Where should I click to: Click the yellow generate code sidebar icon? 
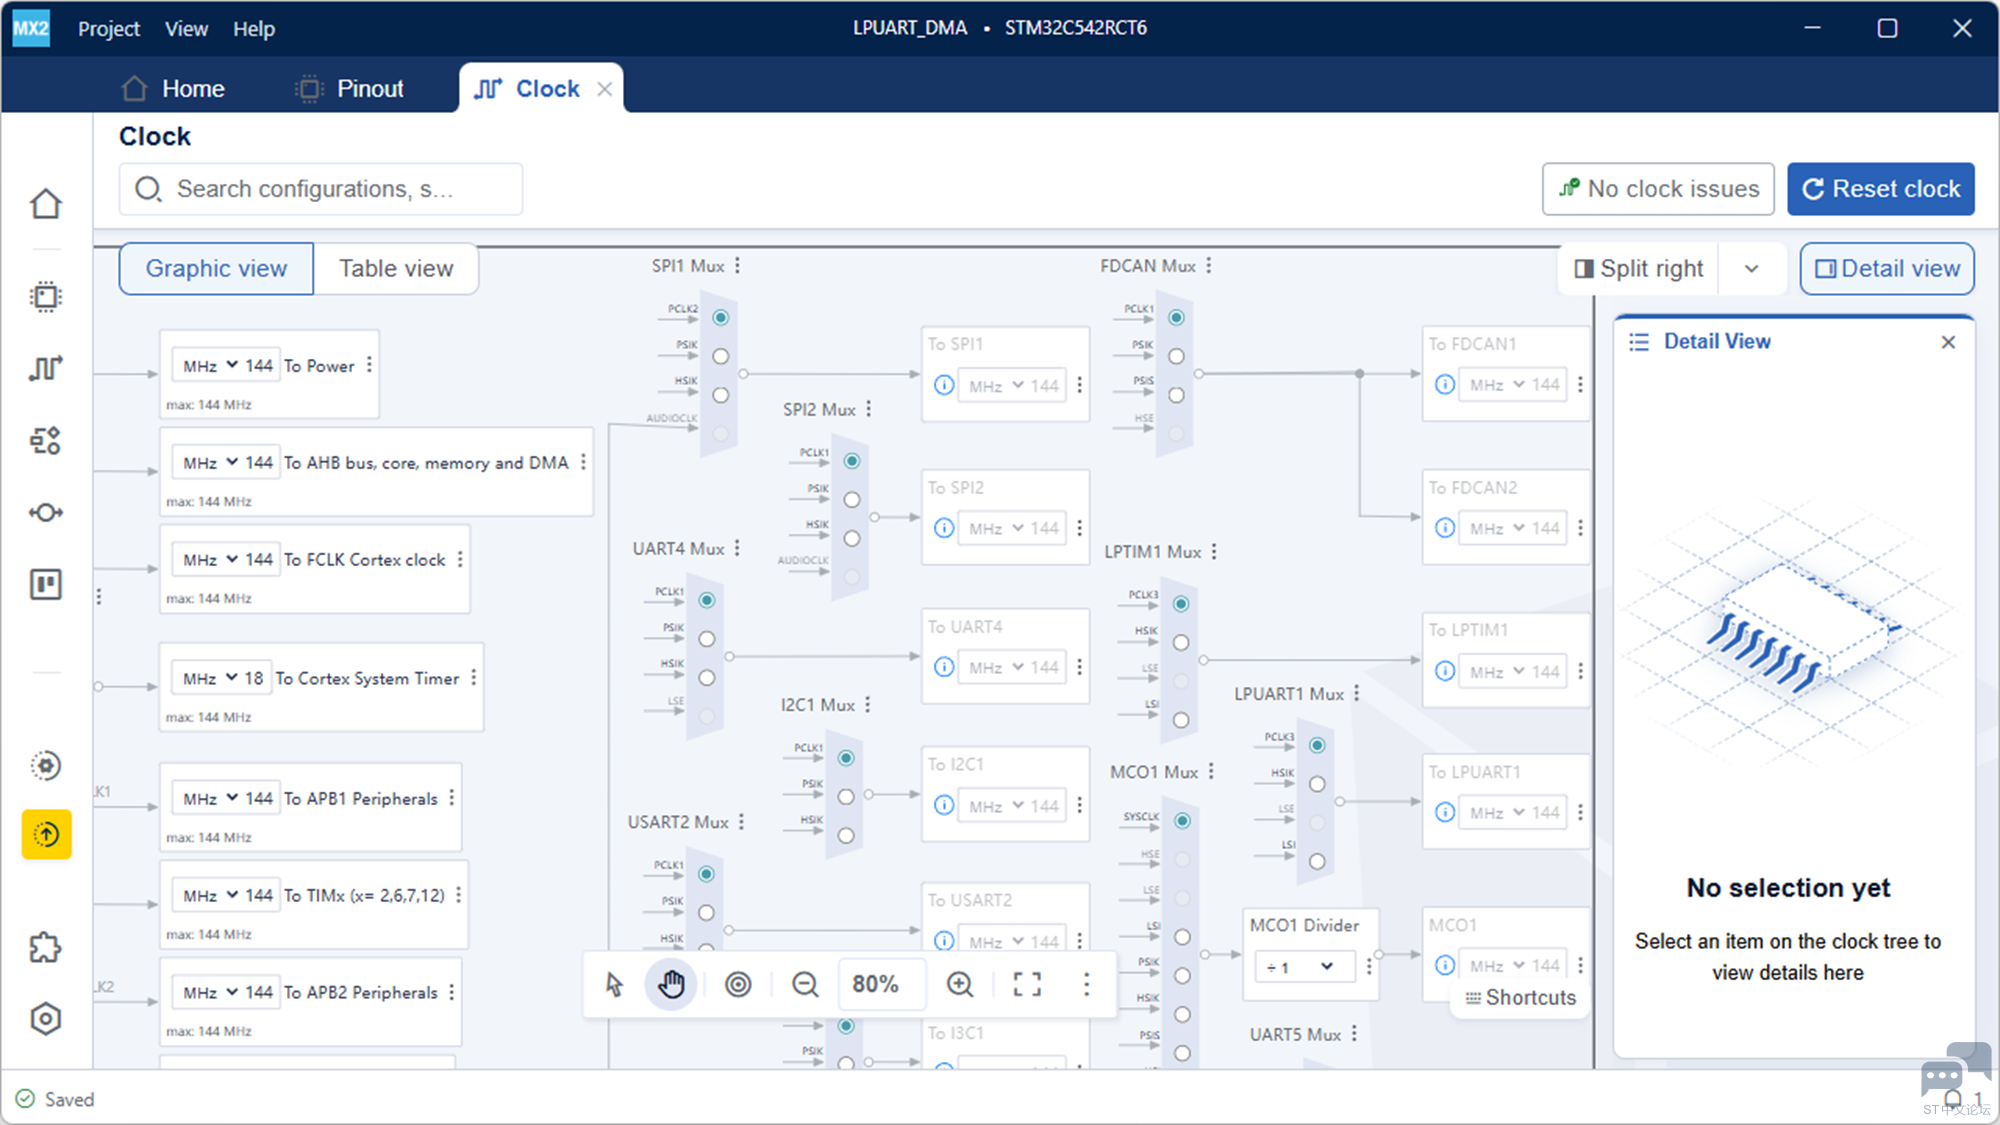(46, 834)
